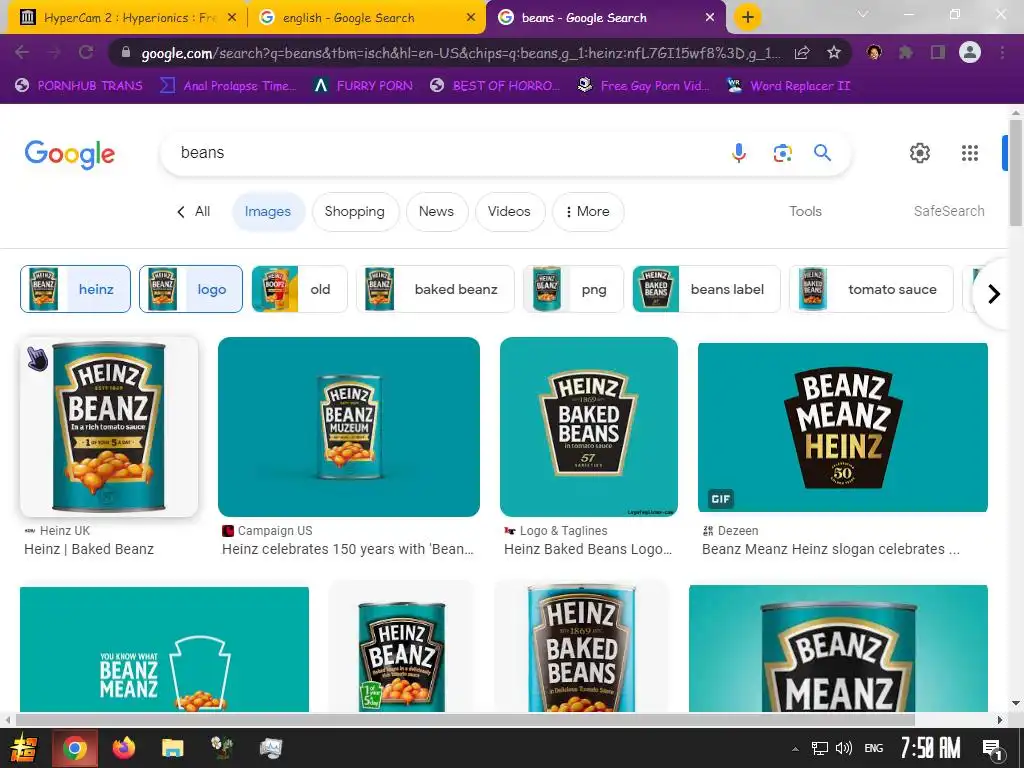Click the share page icon in address bar

pos(803,52)
